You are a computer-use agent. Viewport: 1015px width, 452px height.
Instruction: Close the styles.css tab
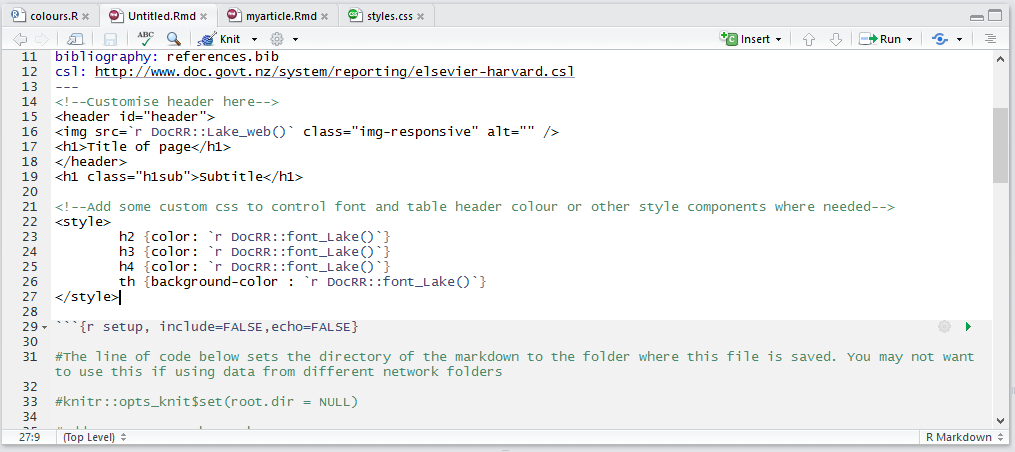(x=420, y=16)
